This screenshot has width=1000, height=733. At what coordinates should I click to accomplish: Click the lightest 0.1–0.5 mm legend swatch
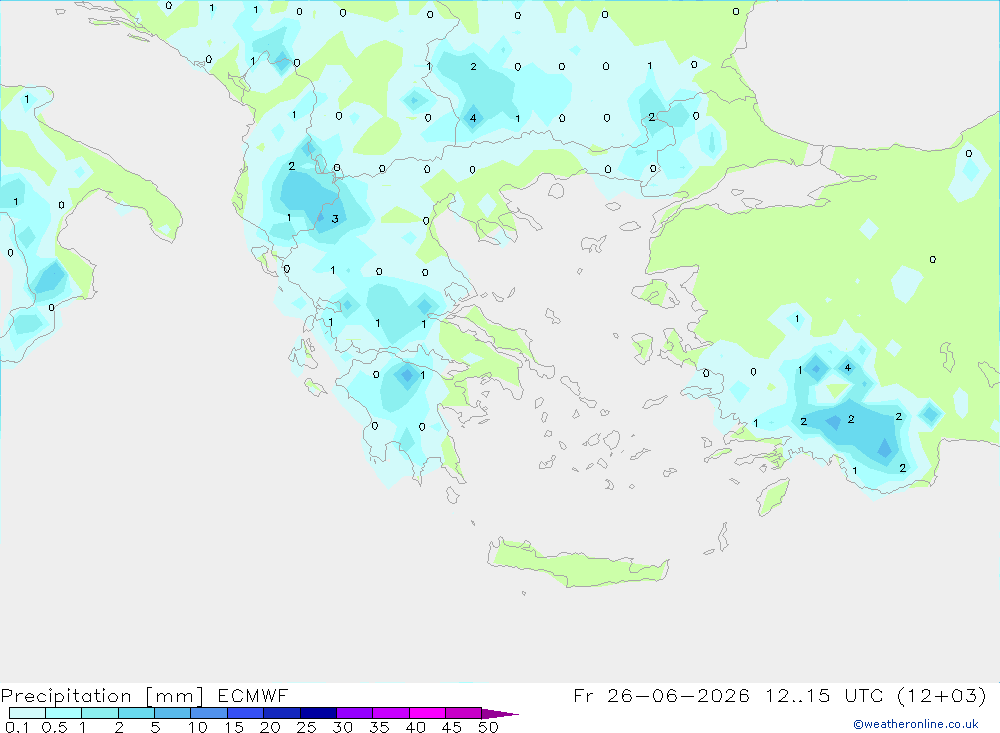(x=27, y=713)
